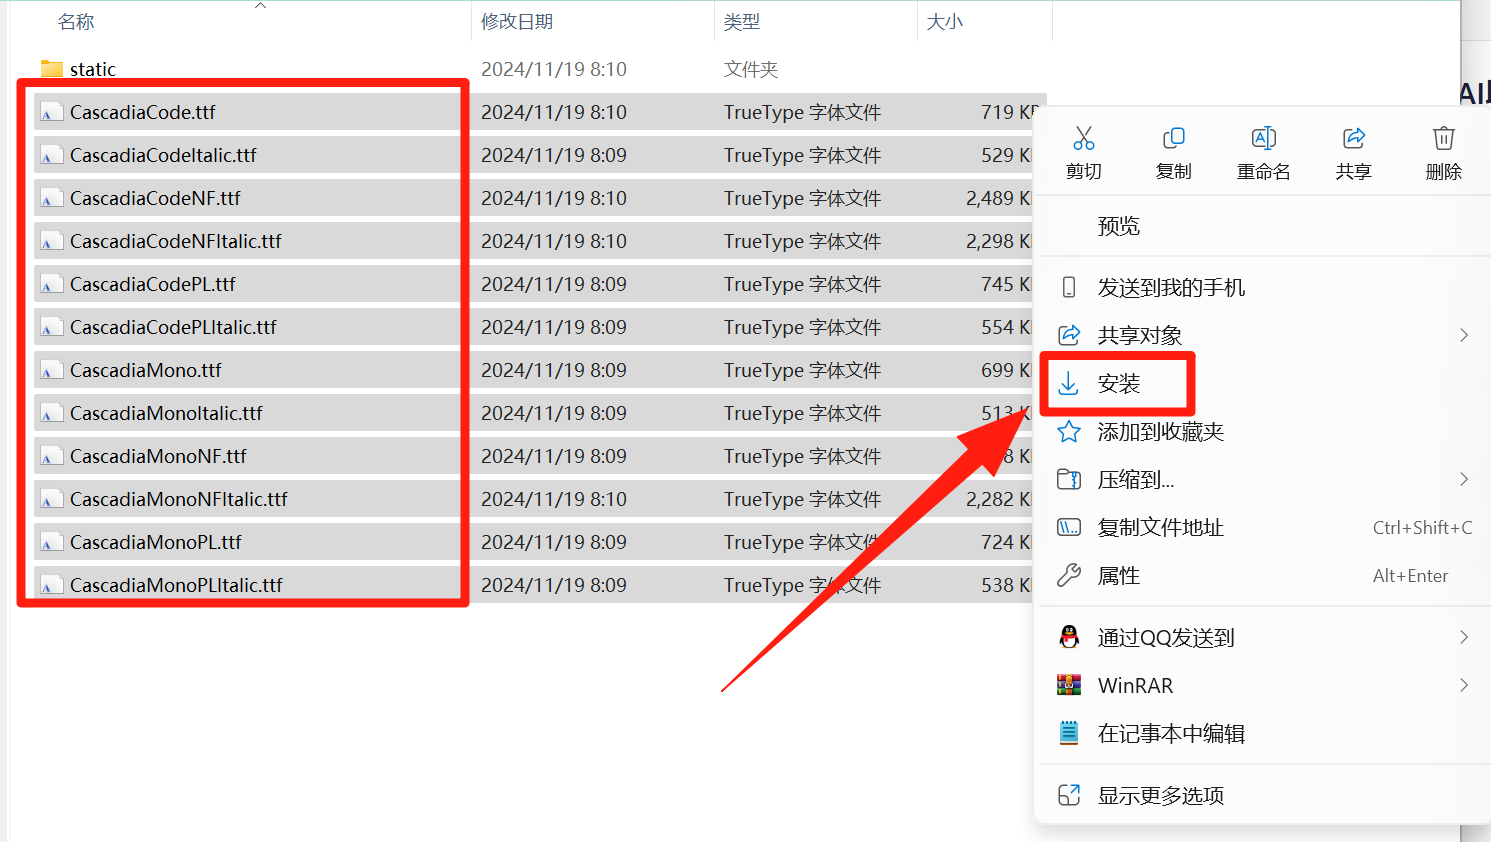Open the WinRAR submenu chevron
1491x842 pixels.
pos(1464,685)
